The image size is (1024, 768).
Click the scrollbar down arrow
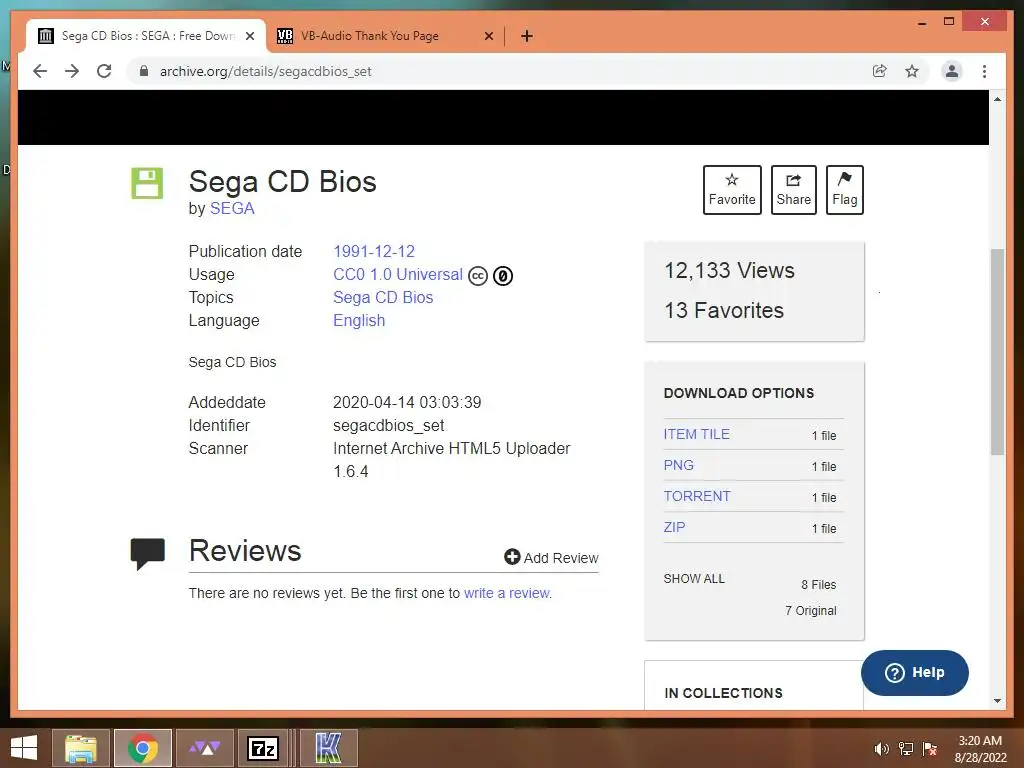pos(997,701)
